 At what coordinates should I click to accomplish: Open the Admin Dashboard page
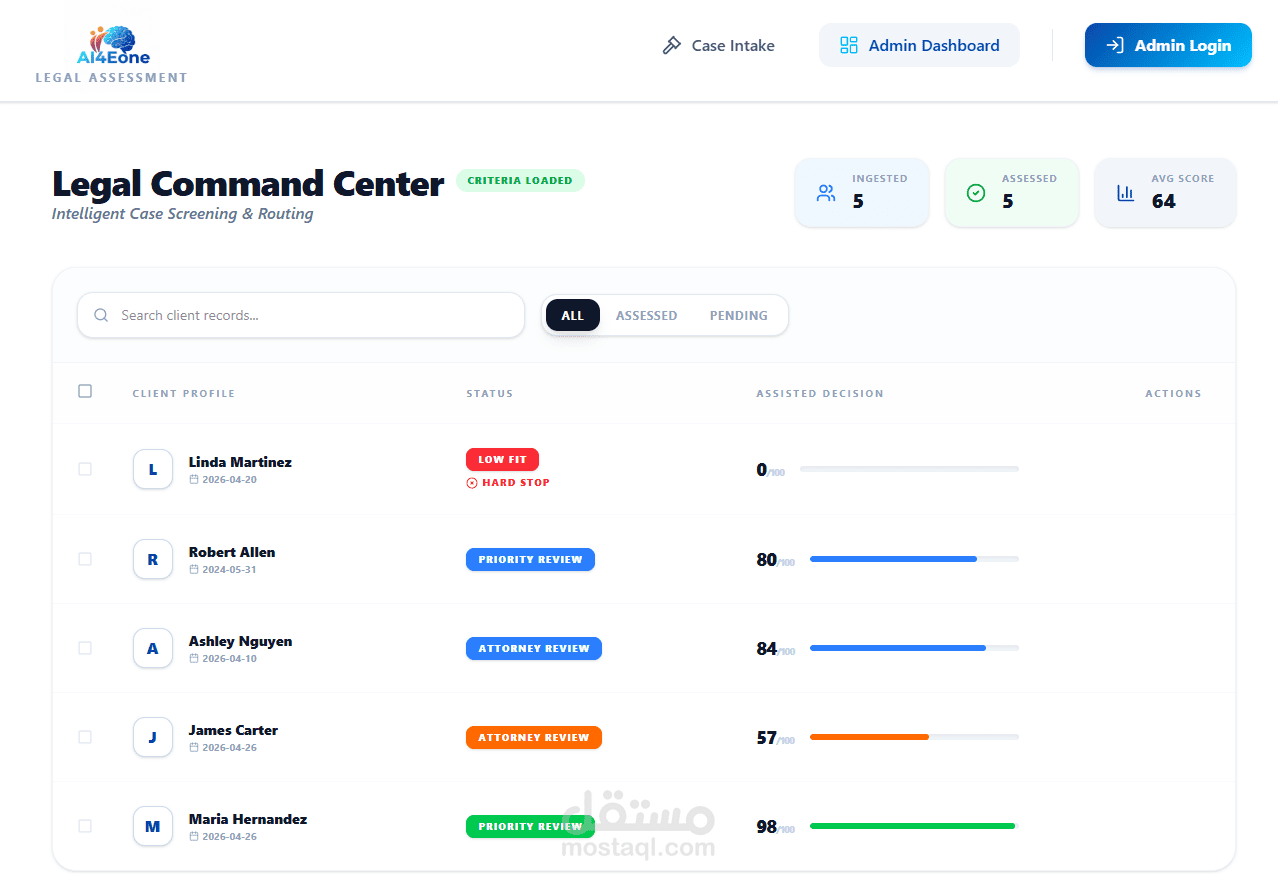coord(919,45)
